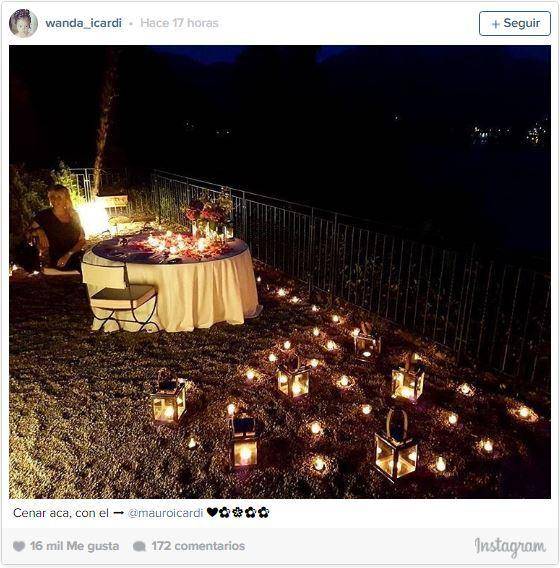560x568 pixels.
Task: Click the woman seated in the photo
Action: point(56,229)
